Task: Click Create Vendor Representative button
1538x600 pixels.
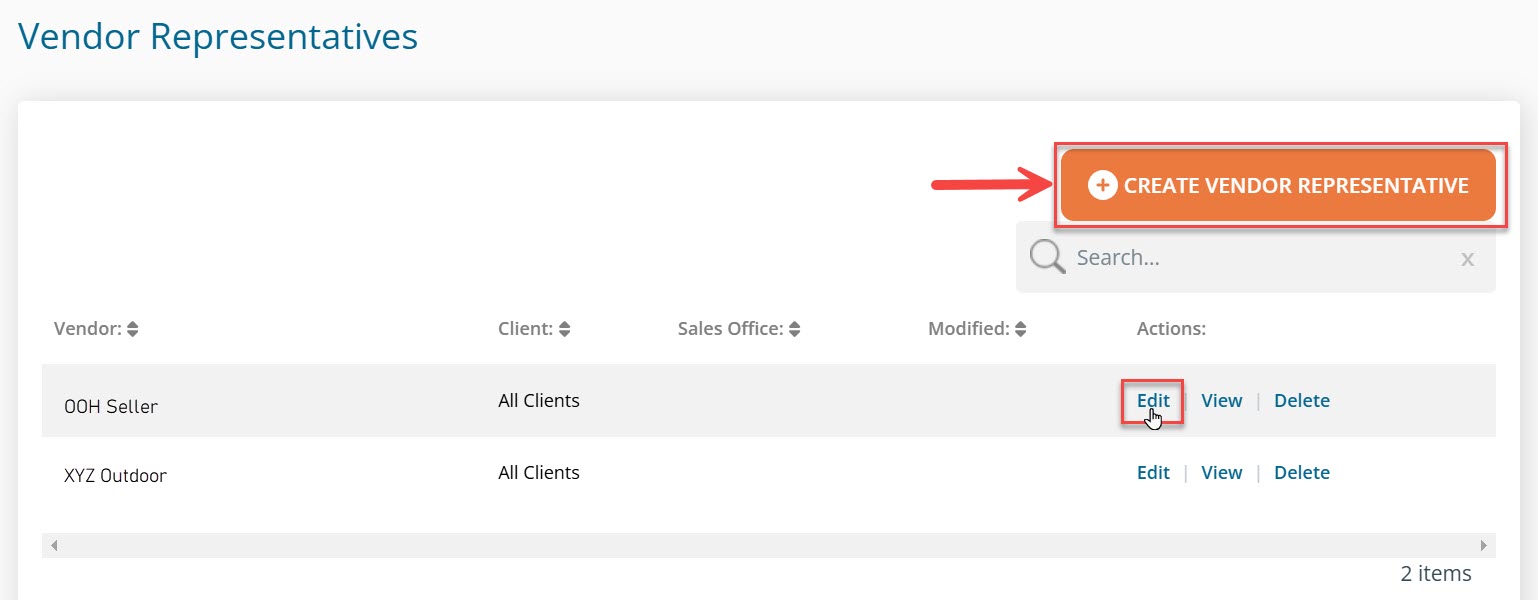Action: coord(1278,185)
